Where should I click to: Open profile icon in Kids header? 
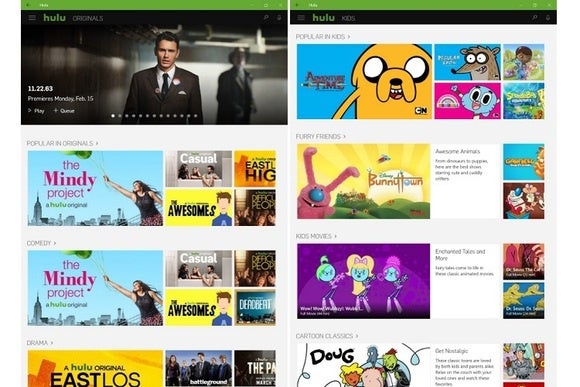coord(548,17)
